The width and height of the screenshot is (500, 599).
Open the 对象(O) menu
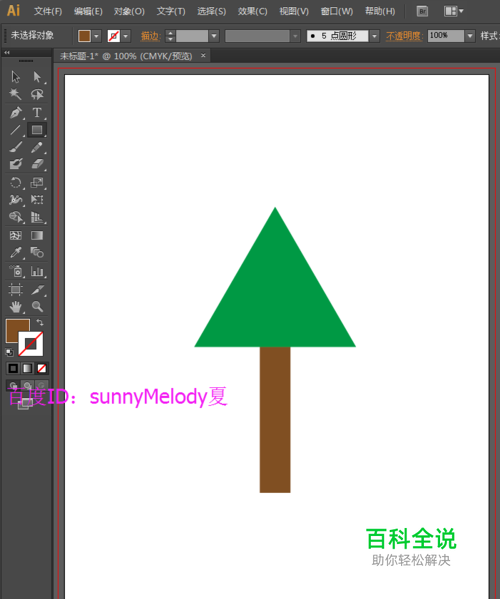click(129, 11)
